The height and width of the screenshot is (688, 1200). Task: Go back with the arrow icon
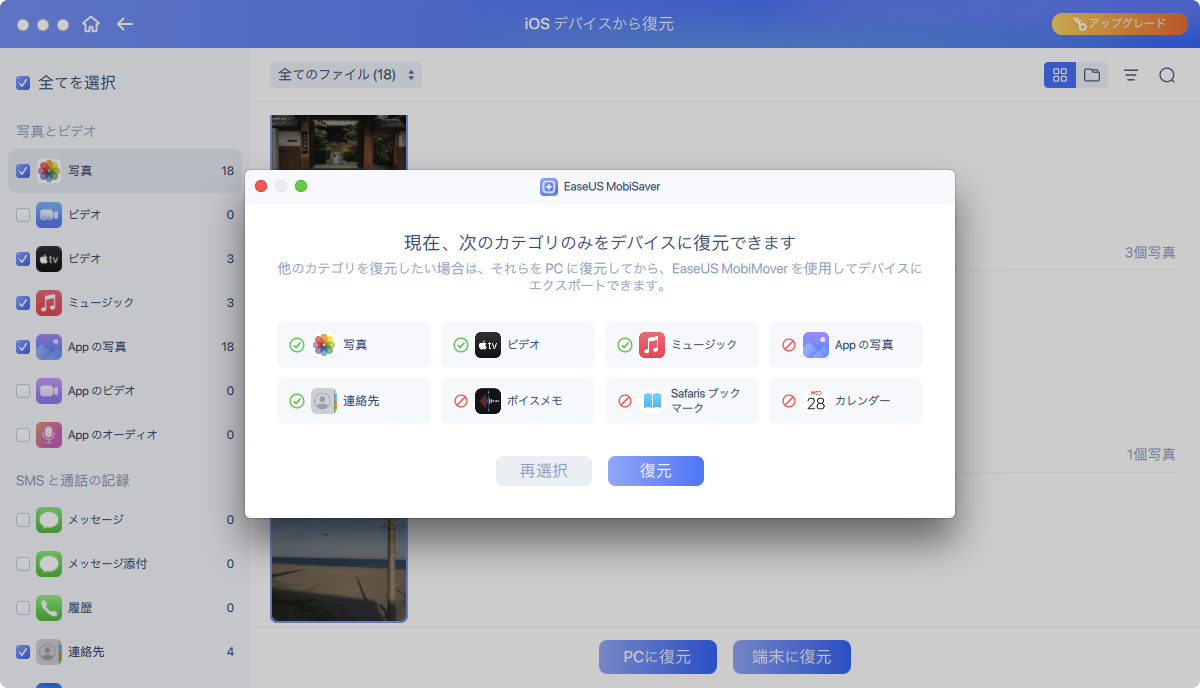[125, 24]
